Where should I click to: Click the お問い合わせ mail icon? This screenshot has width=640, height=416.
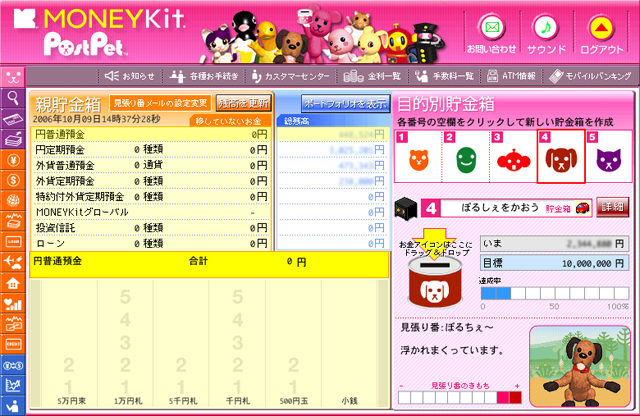tap(491, 28)
